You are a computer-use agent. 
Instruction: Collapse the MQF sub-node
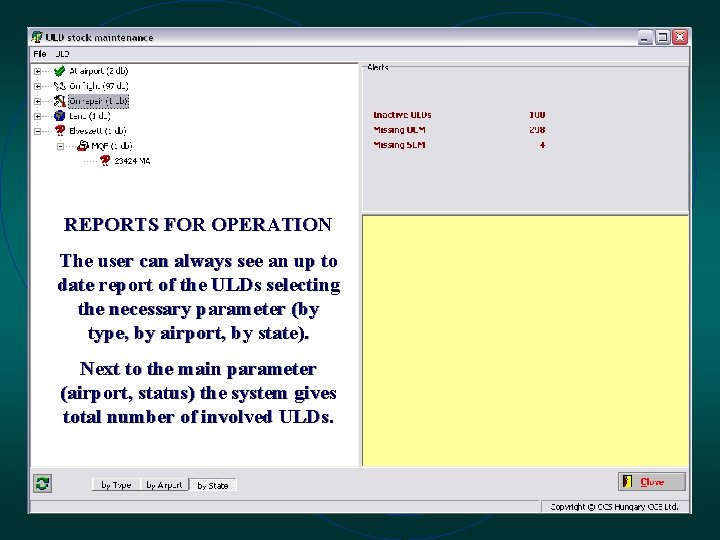pyautogui.click(x=60, y=146)
